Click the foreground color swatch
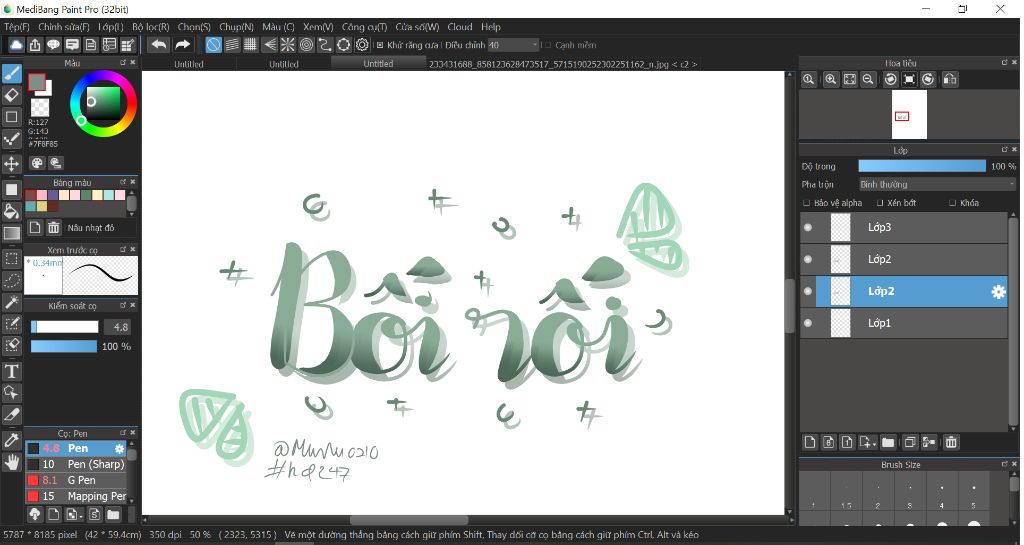Image resolution: width=1024 pixels, height=545 pixels. click(x=37, y=82)
